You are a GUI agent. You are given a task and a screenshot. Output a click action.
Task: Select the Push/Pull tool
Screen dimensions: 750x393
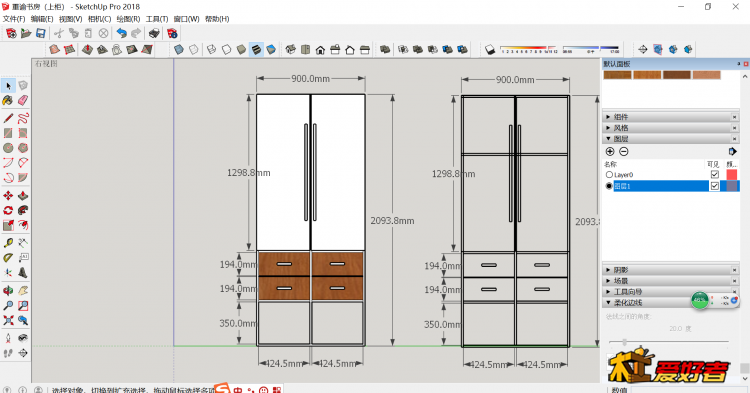(x=23, y=196)
